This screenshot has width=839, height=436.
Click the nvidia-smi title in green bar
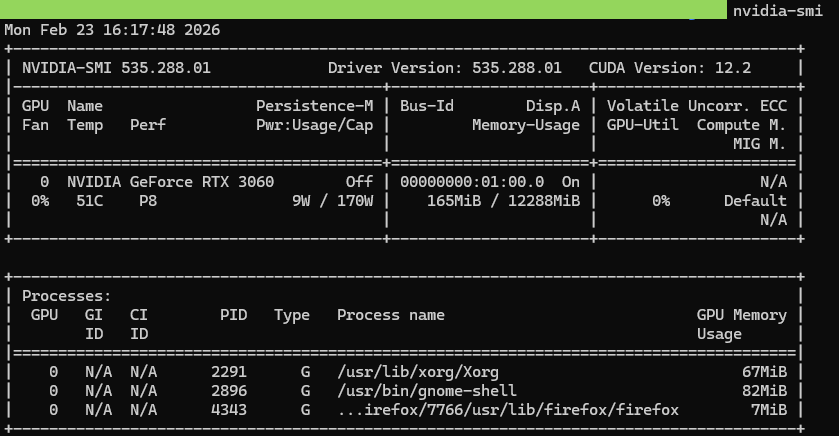click(777, 10)
